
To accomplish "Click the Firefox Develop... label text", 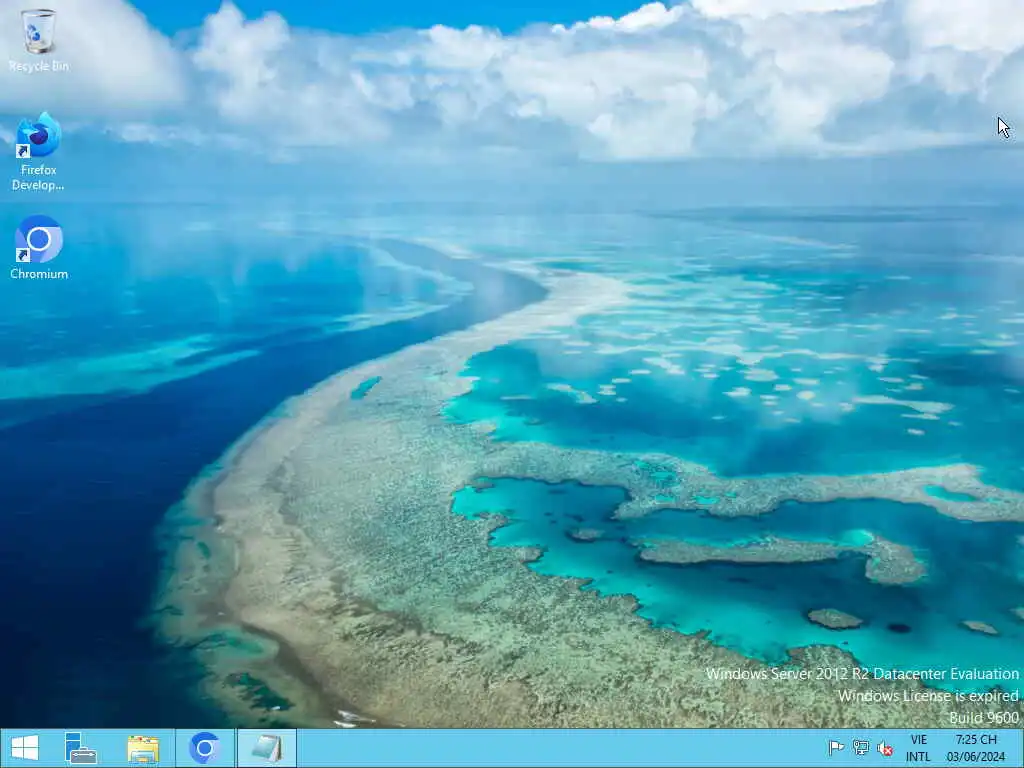I will tap(39, 178).
